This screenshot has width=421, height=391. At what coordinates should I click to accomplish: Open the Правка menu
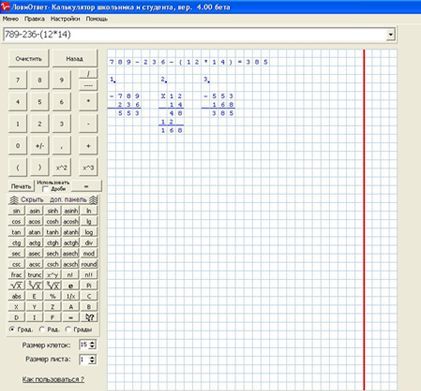click(x=34, y=19)
